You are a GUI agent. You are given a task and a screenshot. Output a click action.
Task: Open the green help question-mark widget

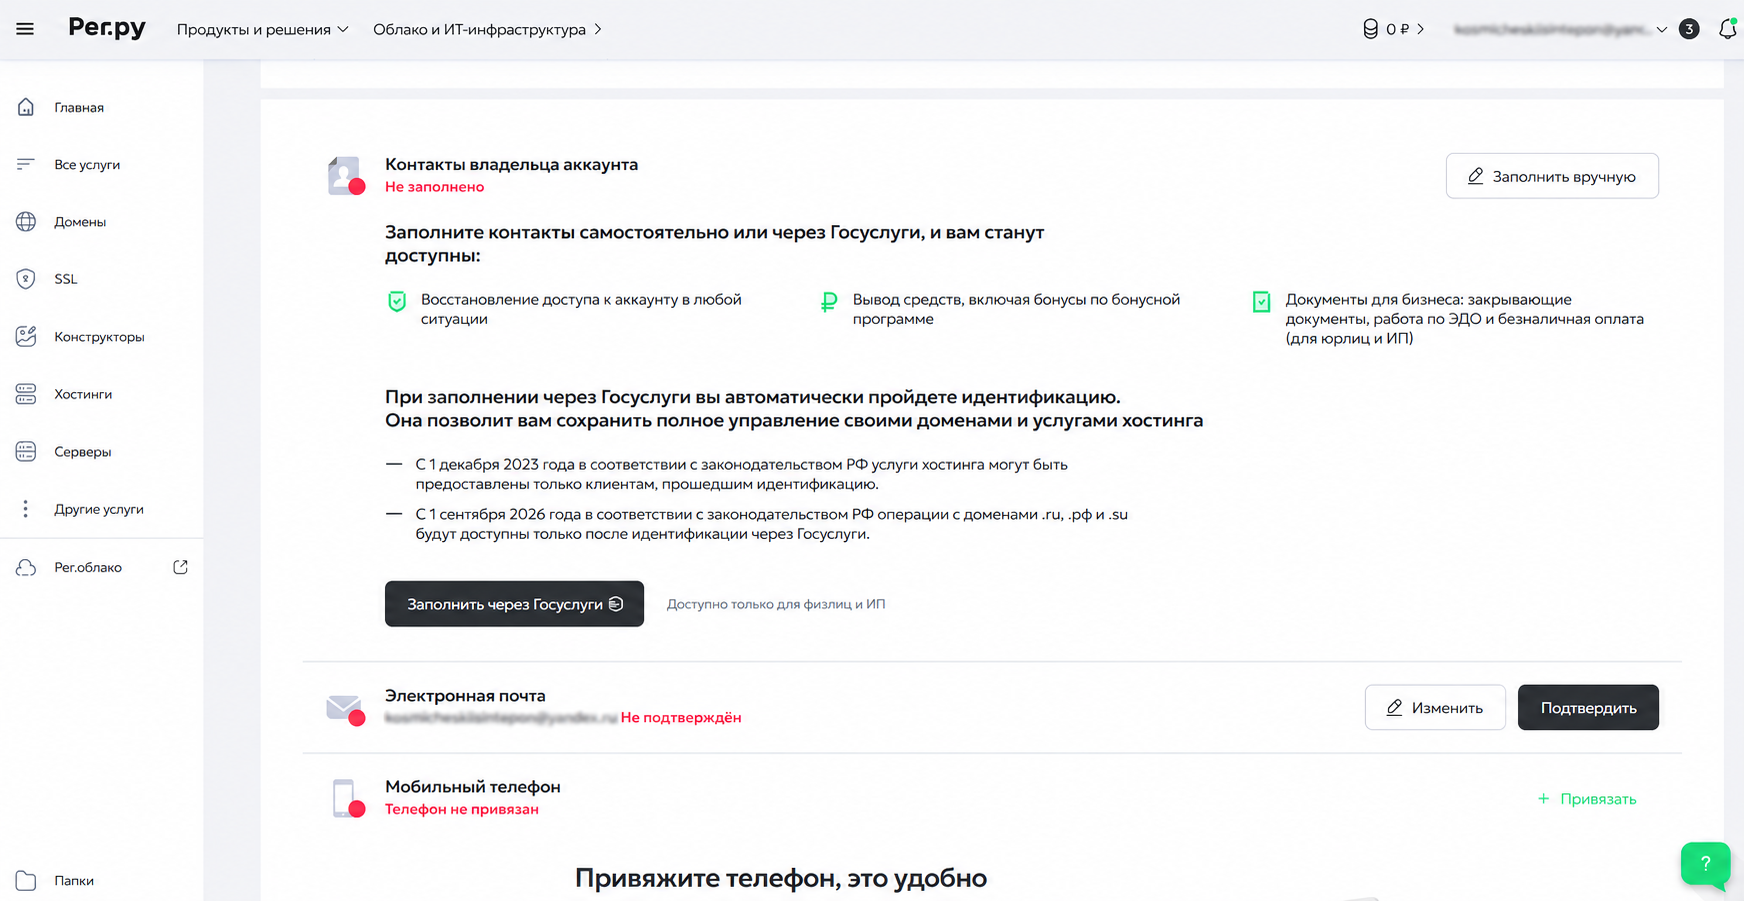(x=1705, y=863)
